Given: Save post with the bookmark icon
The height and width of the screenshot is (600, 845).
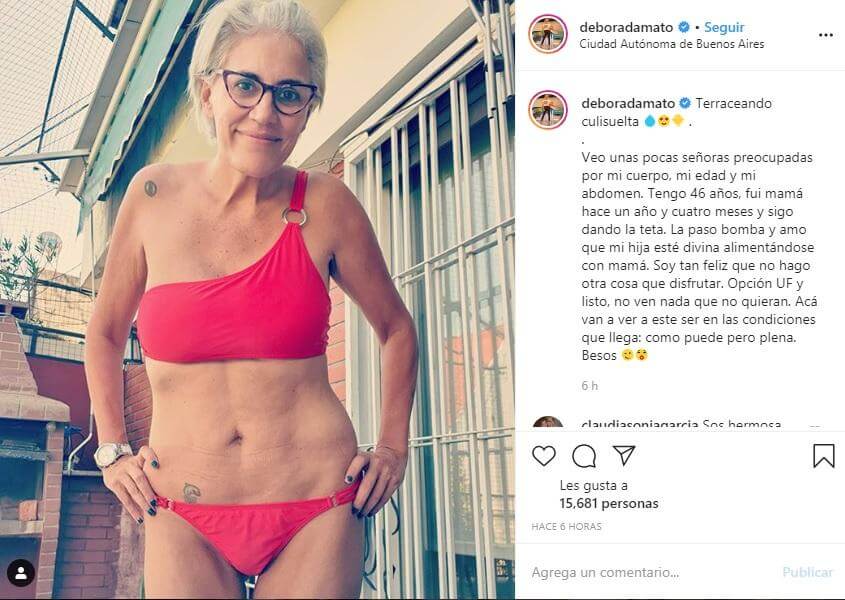Looking at the screenshot, I should pyautogui.click(x=823, y=456).
